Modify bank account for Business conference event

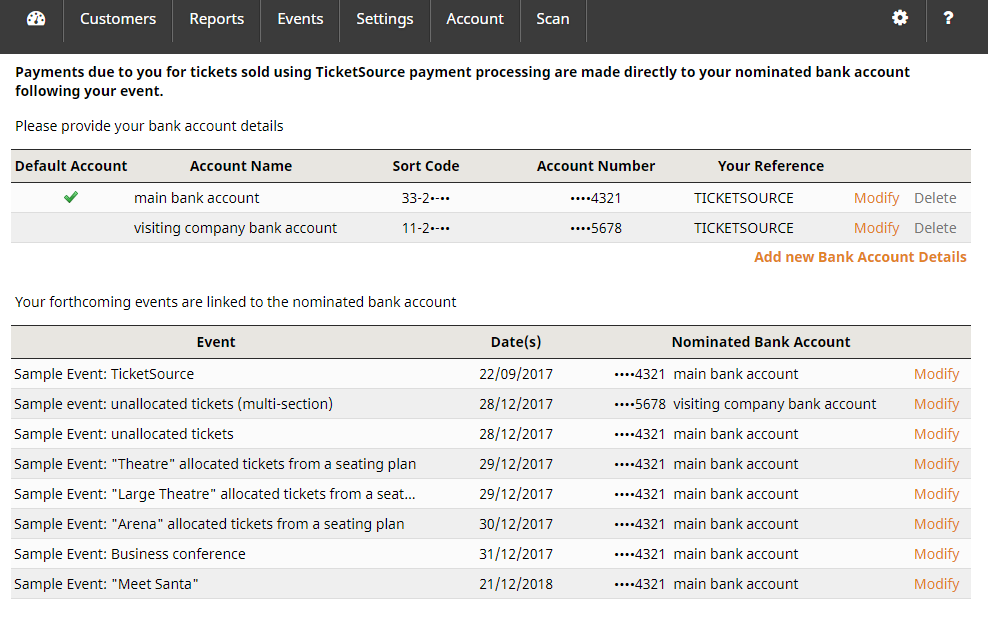point(936,554)
